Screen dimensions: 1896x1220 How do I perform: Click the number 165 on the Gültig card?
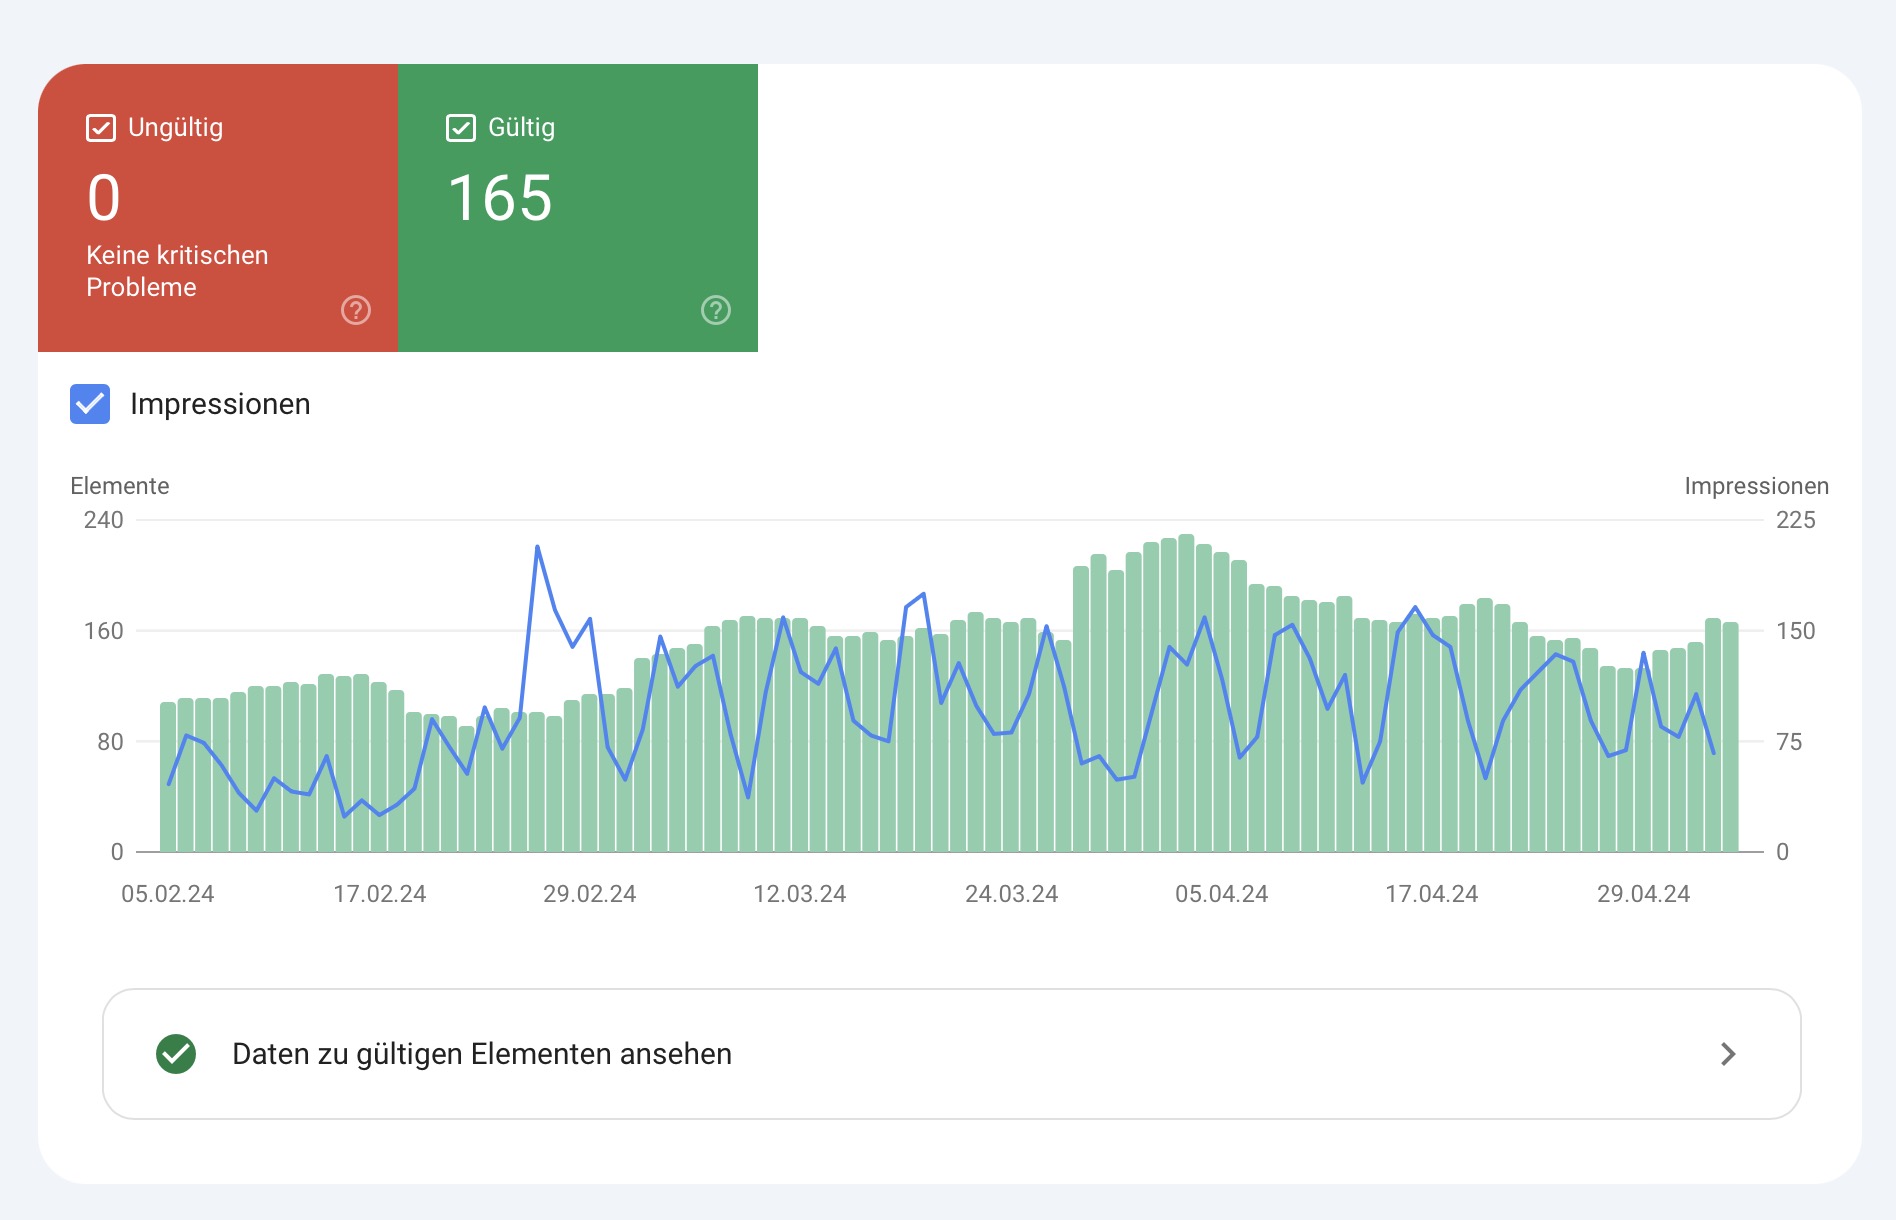[499, 198]
